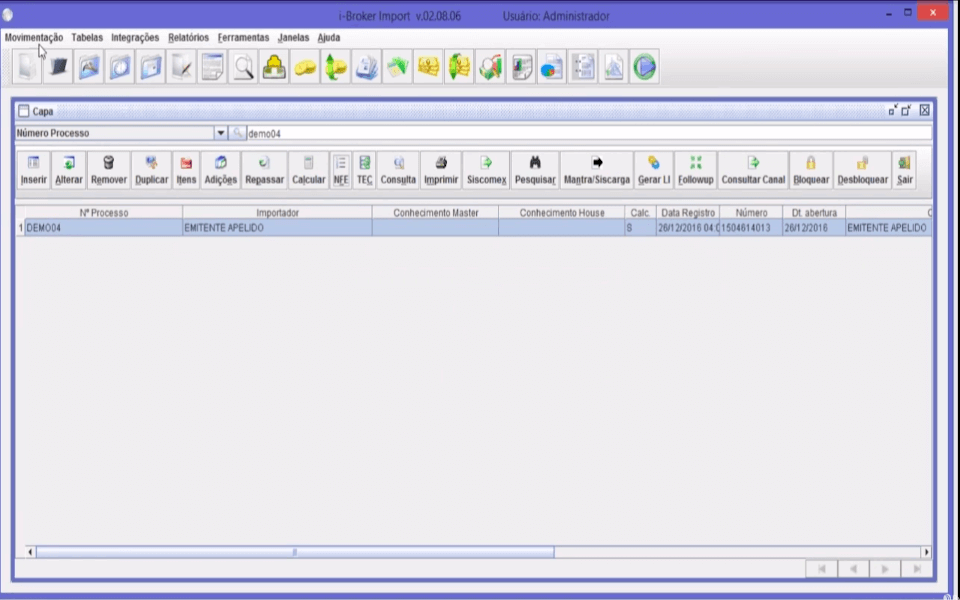Click the Gerar LI button
Image resolution: width=960 pixels, height=600 pixels.
click(654, 170)
